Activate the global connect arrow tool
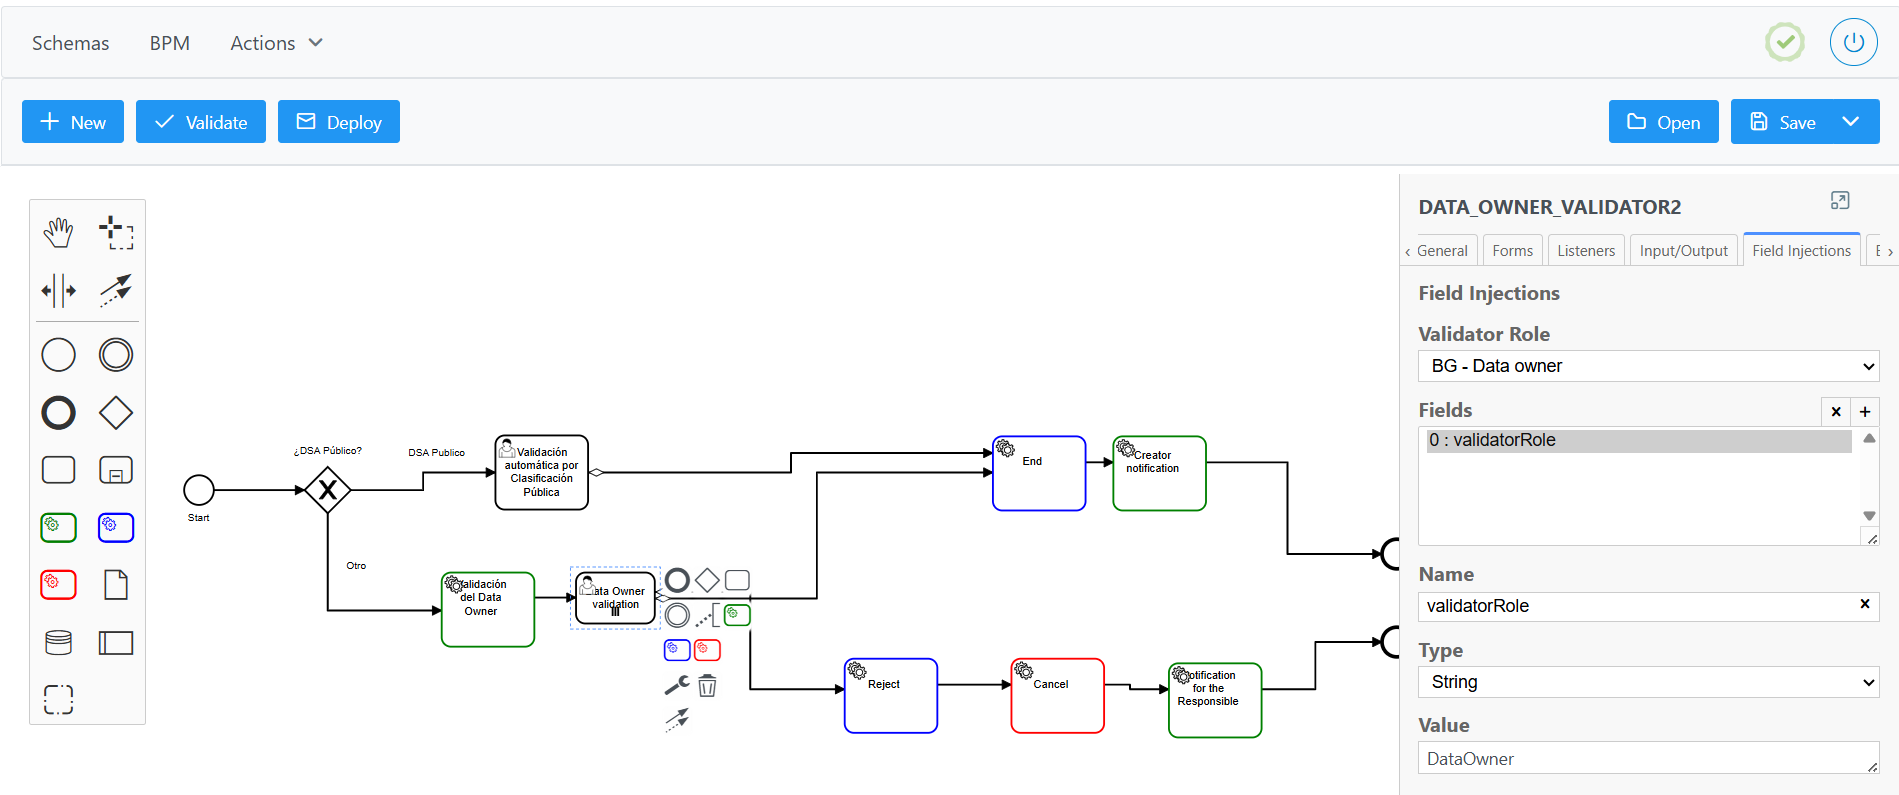Image resolution: width=1899 pixels, height=795 pixels. [x=116, y=291]
